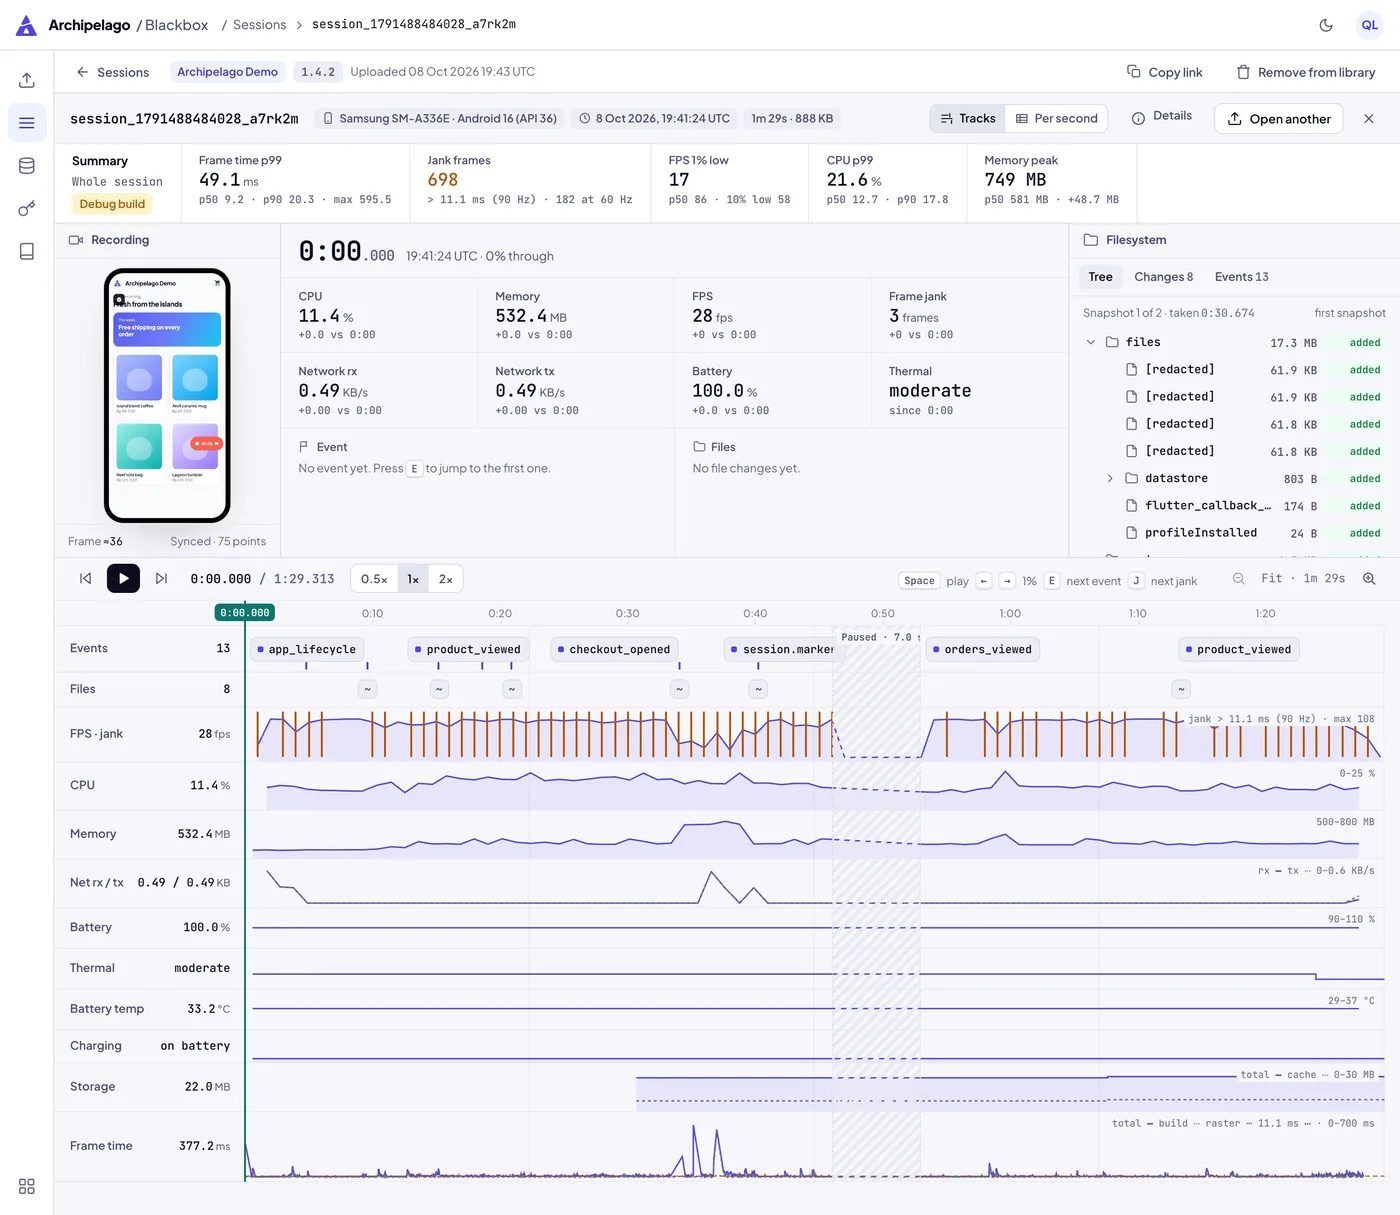Select the checkout_opened event marker

[x=614, y=650]
